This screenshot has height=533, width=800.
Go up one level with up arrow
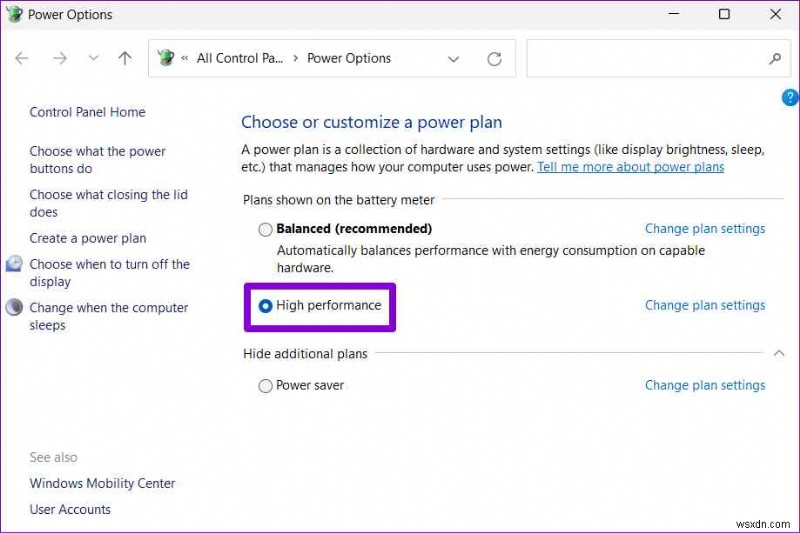(125, 58)
